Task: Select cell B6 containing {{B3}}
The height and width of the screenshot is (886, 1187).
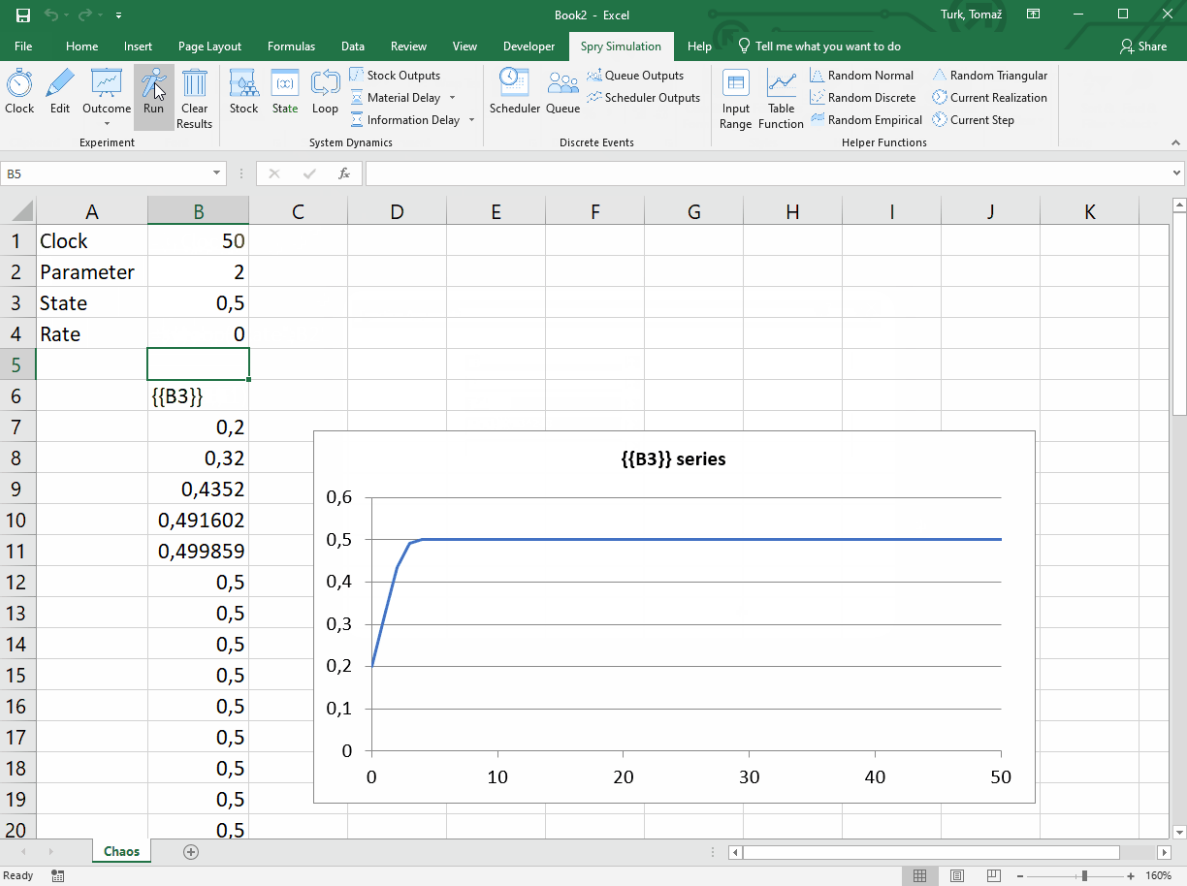Action: [198, 396]
